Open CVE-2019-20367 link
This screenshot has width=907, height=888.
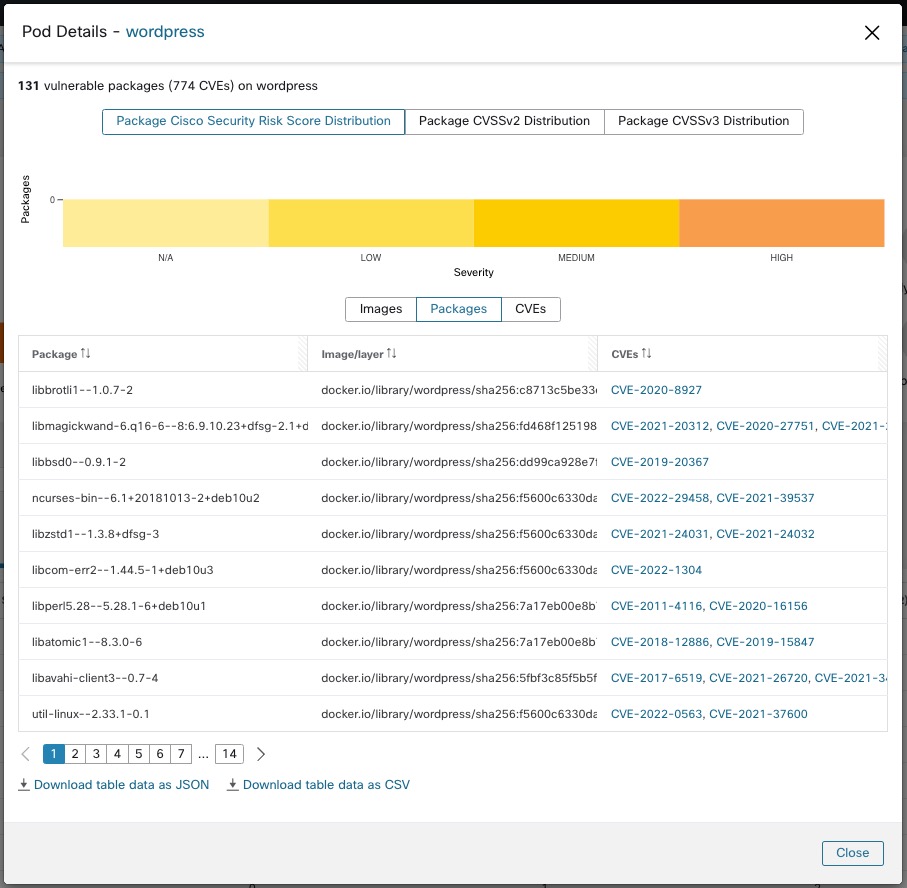tap(659, 462)
